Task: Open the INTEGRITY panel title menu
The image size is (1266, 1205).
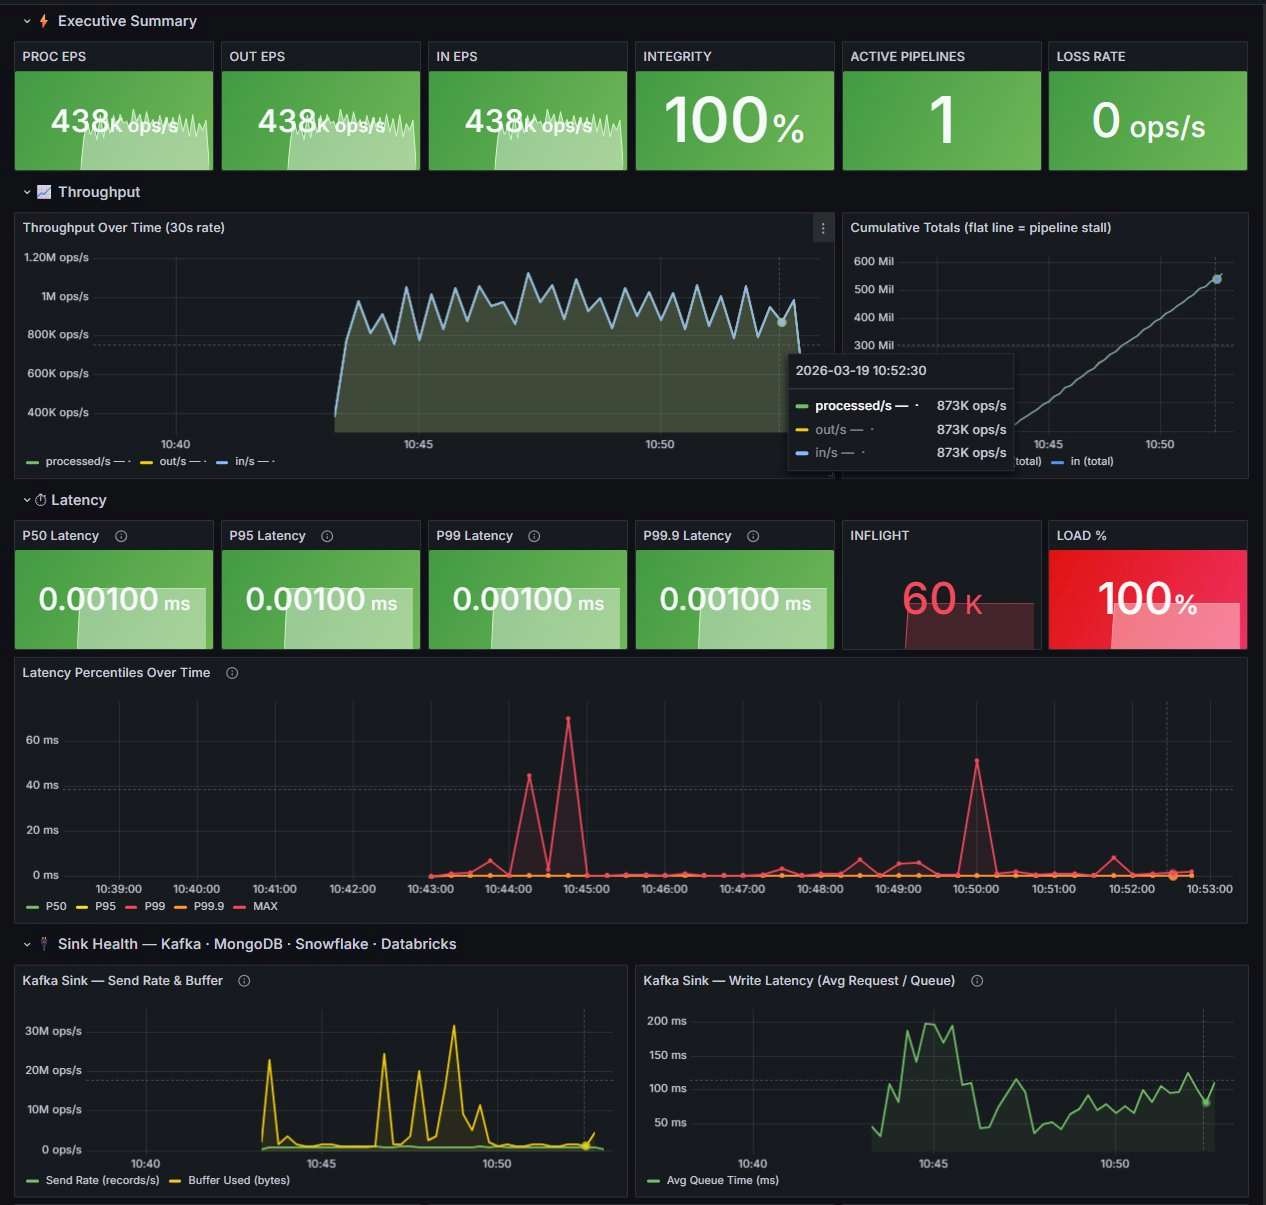Action: pyautogui.click(x=677, y=56)
